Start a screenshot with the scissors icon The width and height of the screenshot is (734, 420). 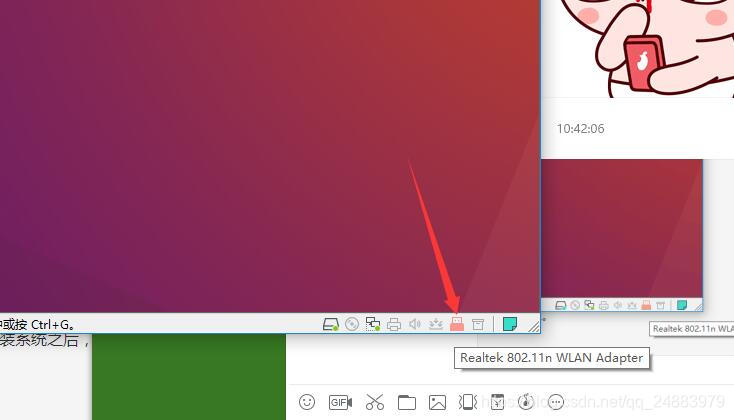374,402
